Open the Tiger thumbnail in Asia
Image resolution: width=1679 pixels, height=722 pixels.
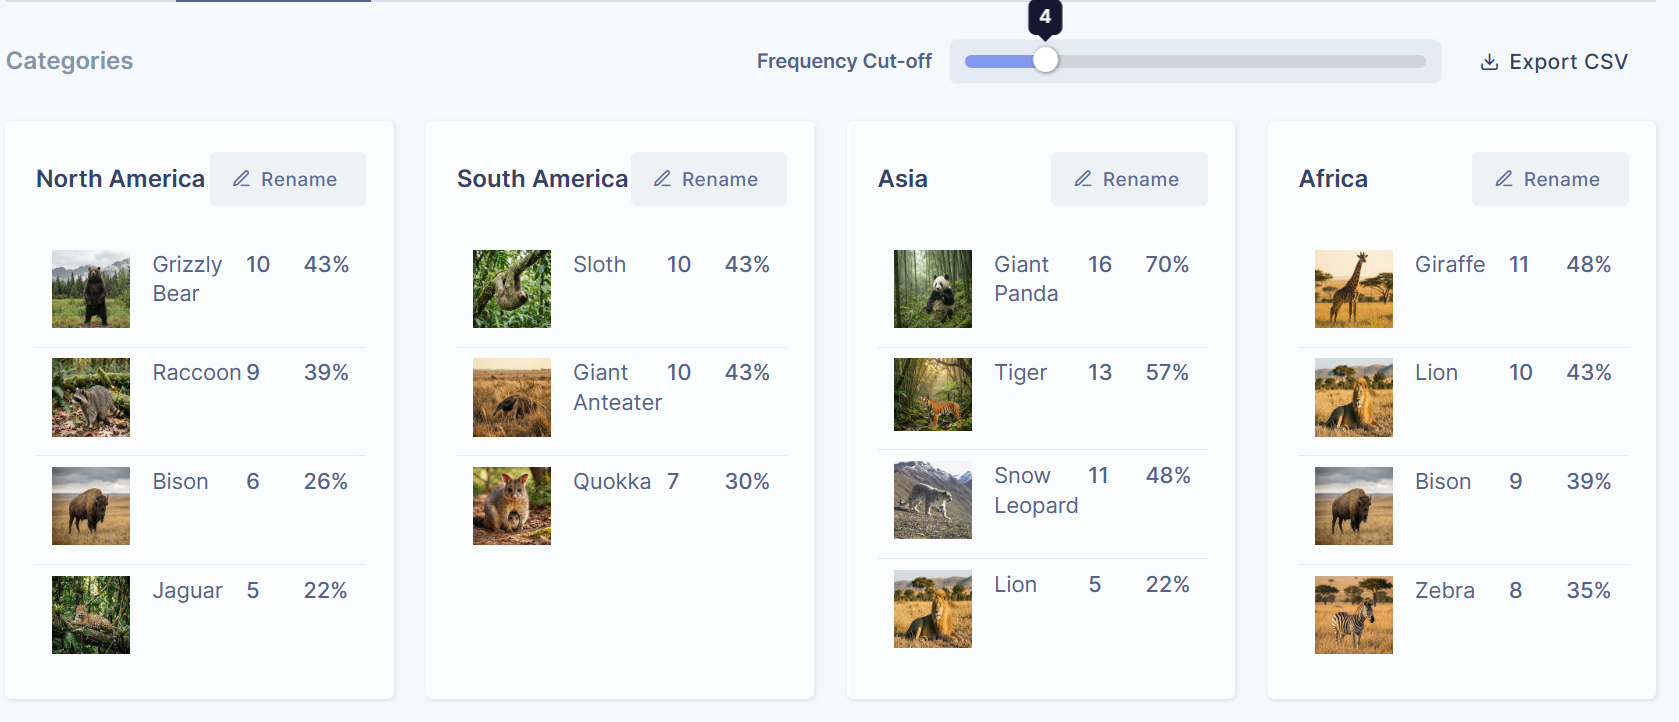pos(932,394)
